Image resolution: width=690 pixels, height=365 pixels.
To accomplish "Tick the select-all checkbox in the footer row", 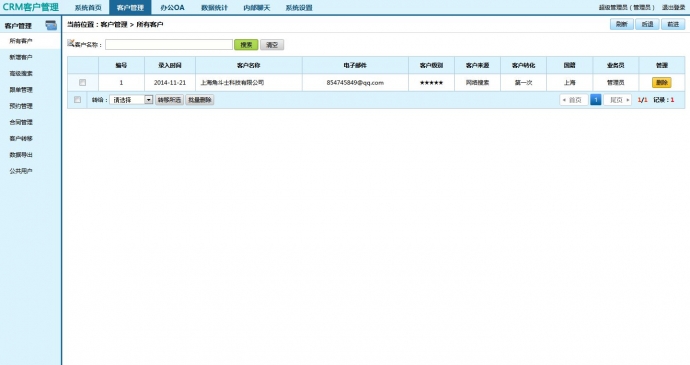I will click(x=77, y=100).
